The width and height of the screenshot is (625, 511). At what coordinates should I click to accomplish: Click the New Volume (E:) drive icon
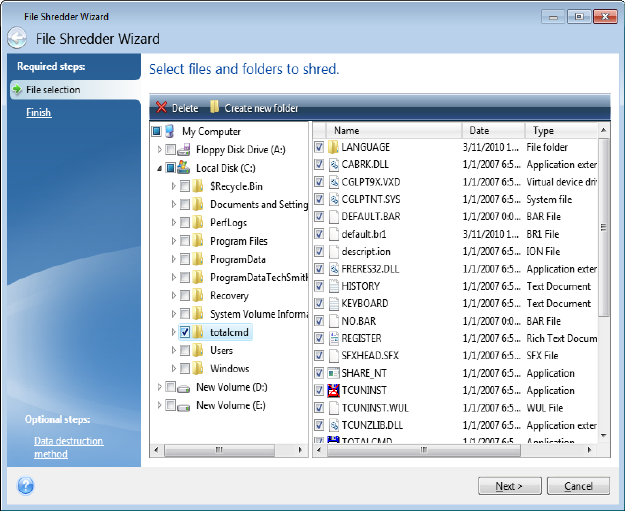point(183,407)
